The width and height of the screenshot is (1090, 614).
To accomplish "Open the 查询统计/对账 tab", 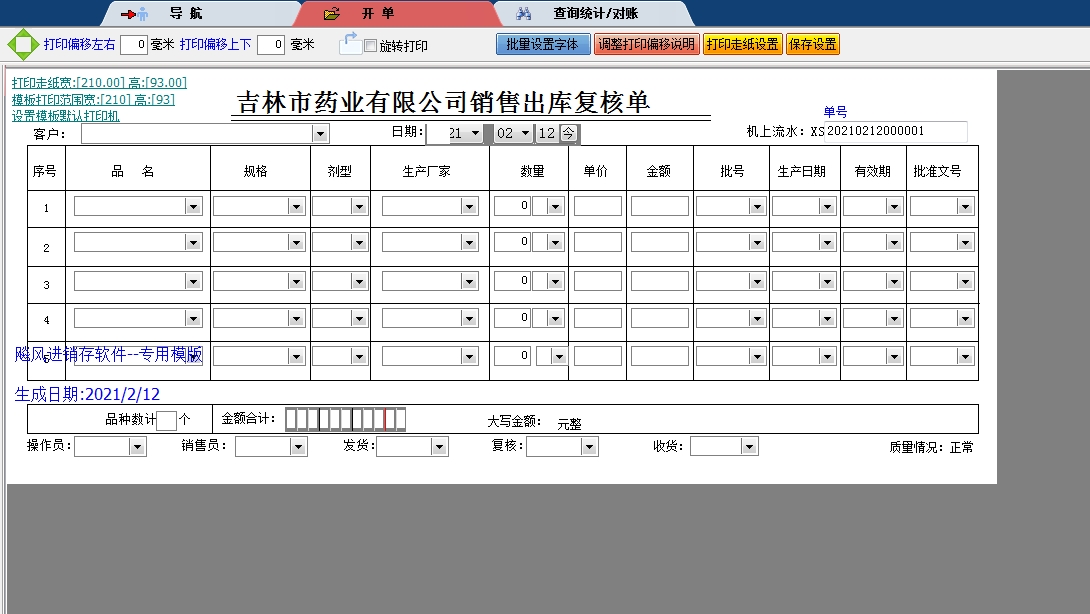I will point(595,14).
